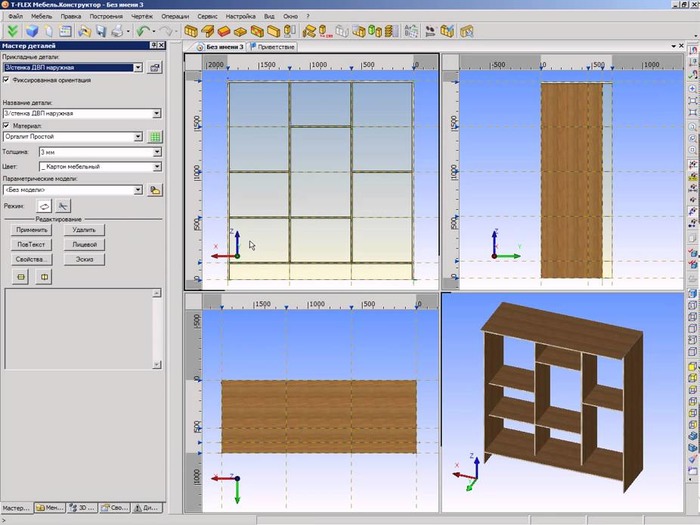Click the vertical panel orientation icon button
Viewport: 700px width, 525px height.
pos(44,277)
